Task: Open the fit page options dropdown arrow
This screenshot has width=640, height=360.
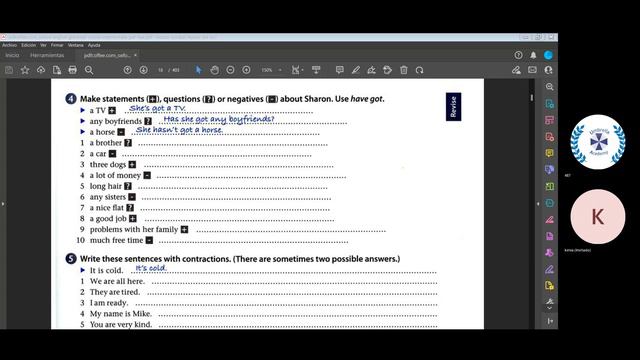Action: pos(302,70)
